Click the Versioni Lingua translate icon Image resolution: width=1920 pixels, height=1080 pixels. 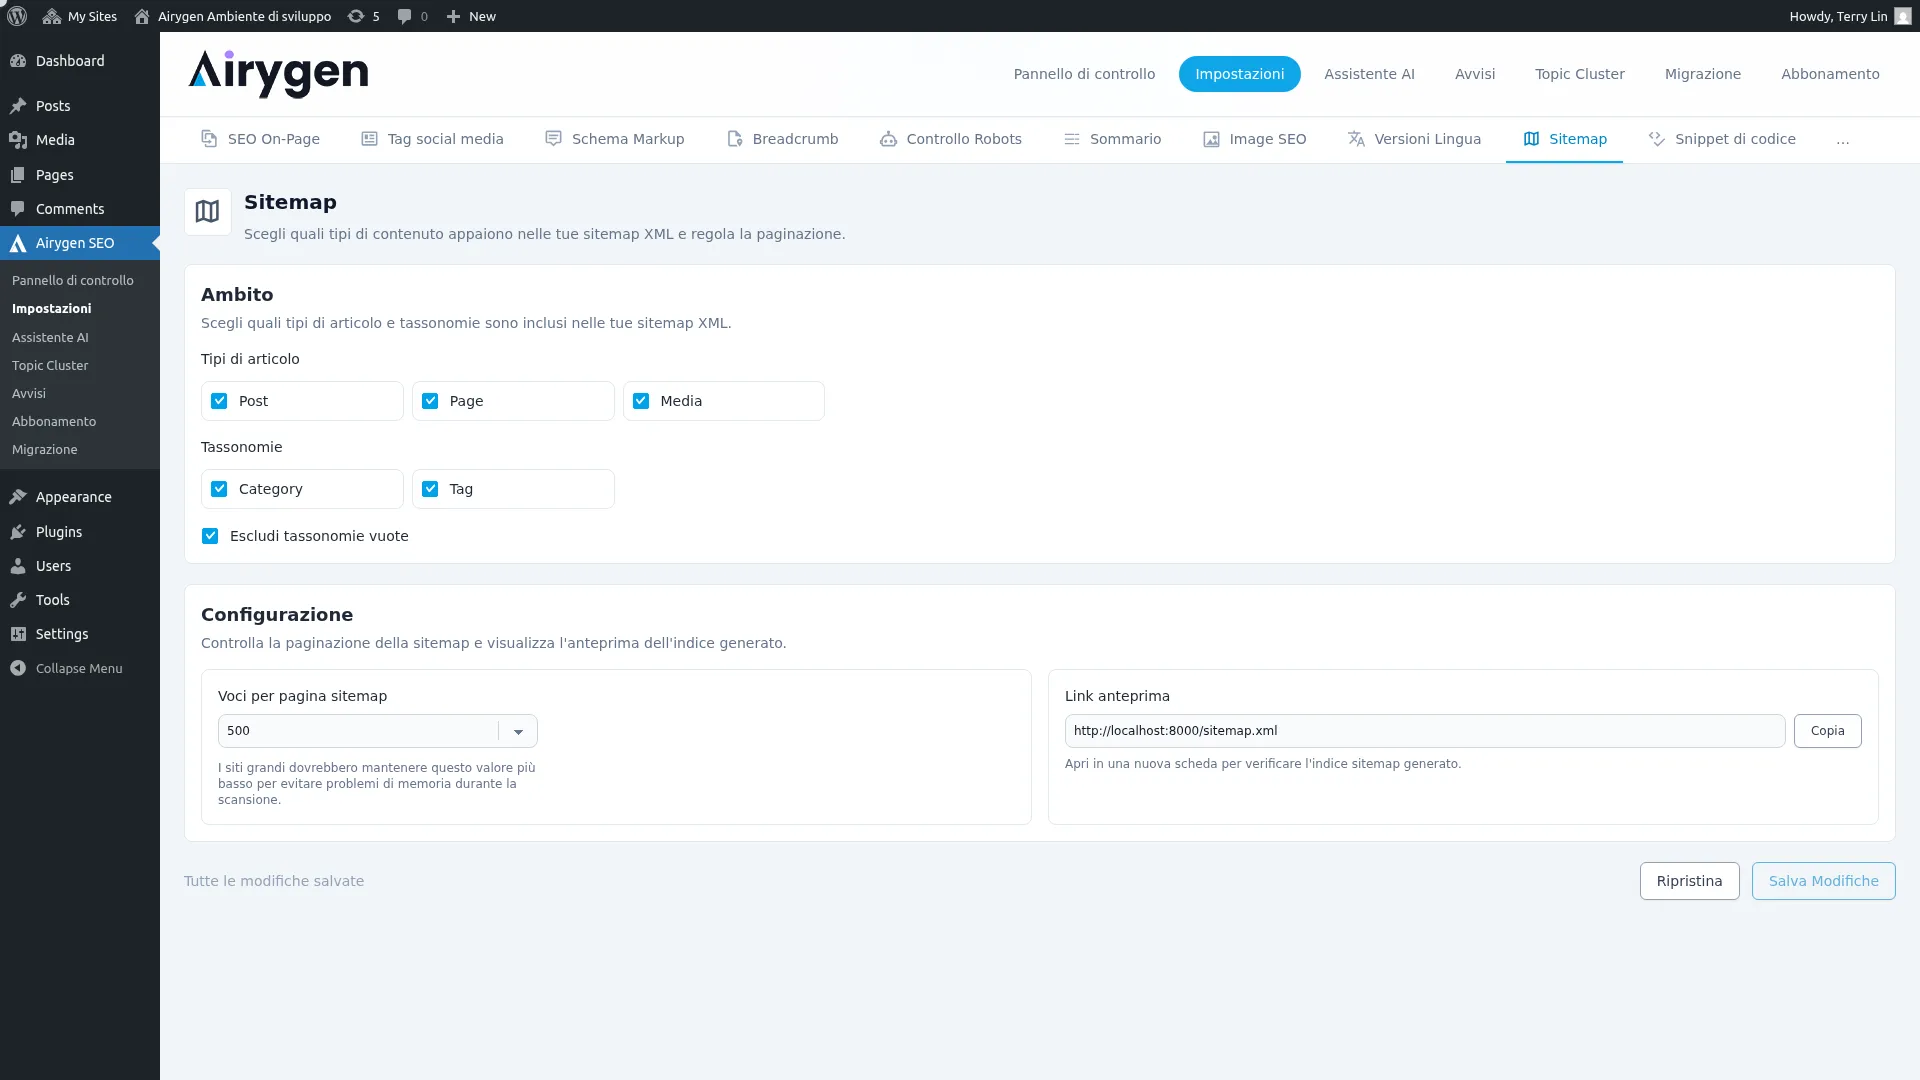click(x=1356, y=139)
